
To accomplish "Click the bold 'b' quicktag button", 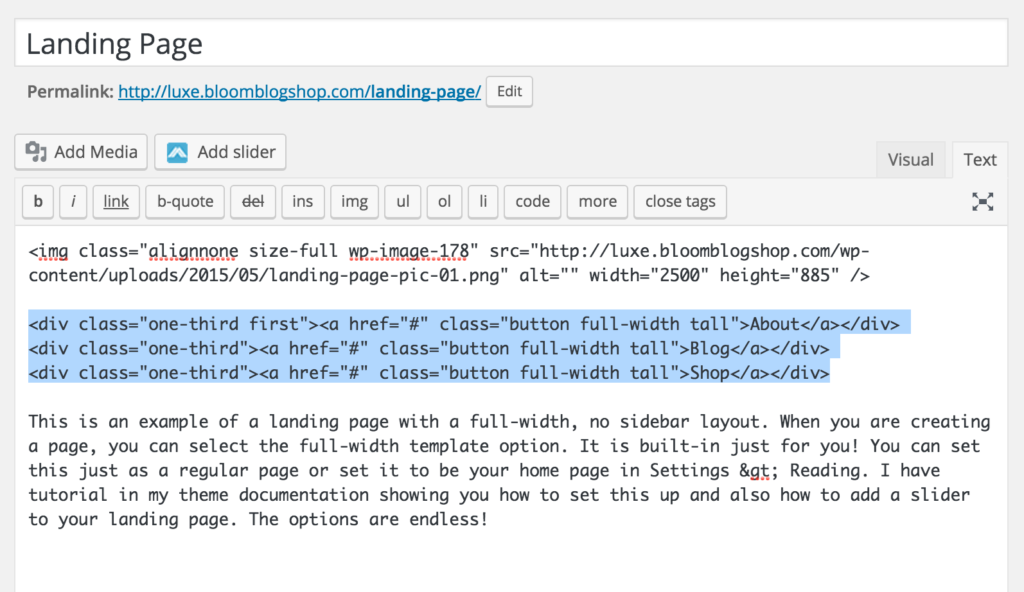I will pyautogui.click(x=38, y=201).
